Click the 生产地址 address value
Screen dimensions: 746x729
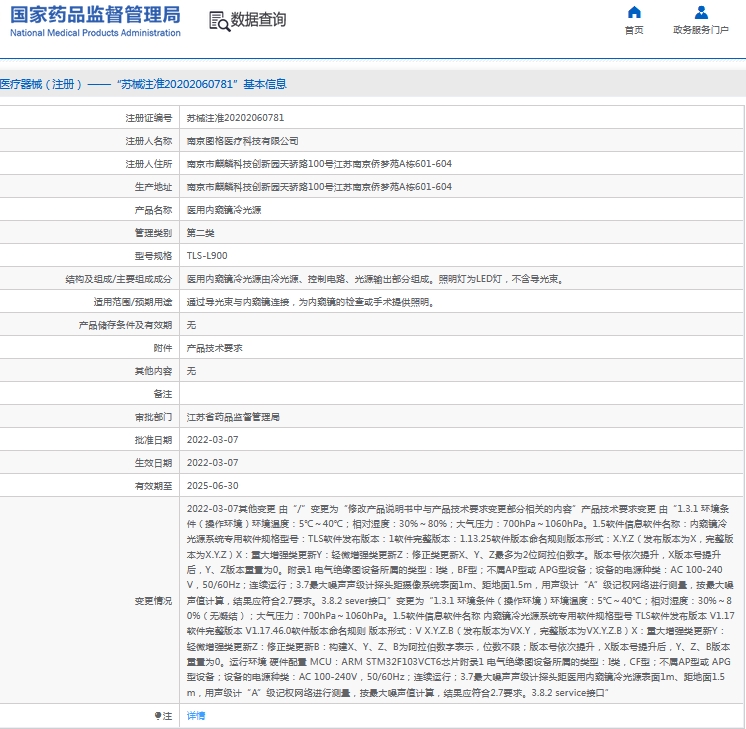click(319, 187)
